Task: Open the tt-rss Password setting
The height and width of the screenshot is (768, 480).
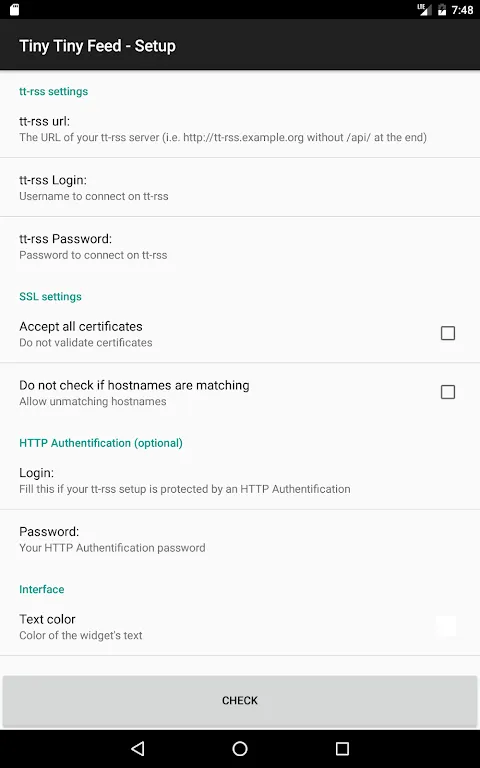Action: click(x=240, y=246)
